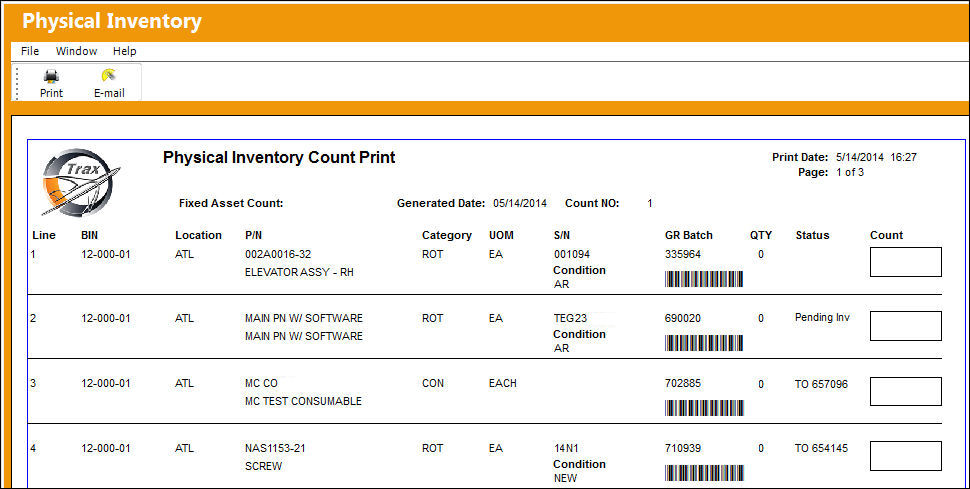Click the 'Physical Inventory' window title
Screen dimensions: 970x489
point(112,21)
